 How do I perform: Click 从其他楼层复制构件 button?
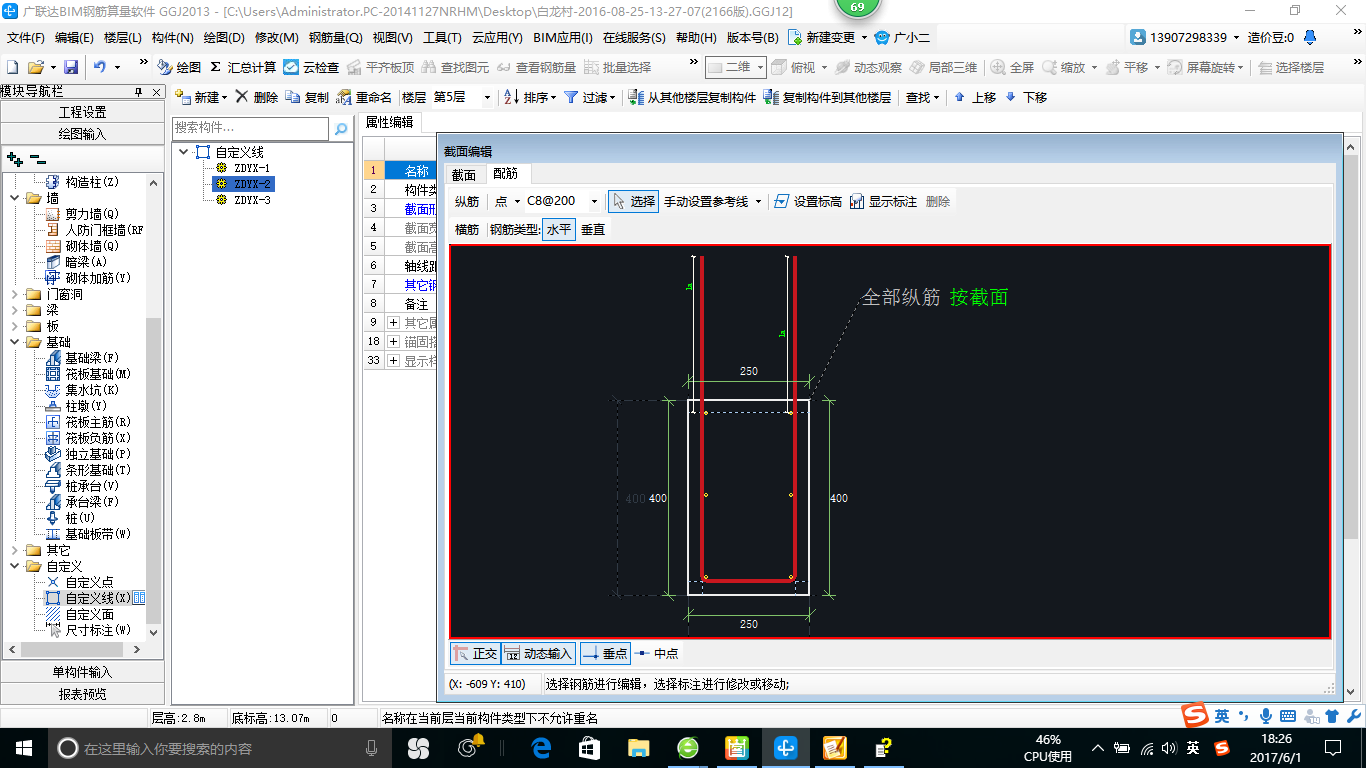pos(691,97)
